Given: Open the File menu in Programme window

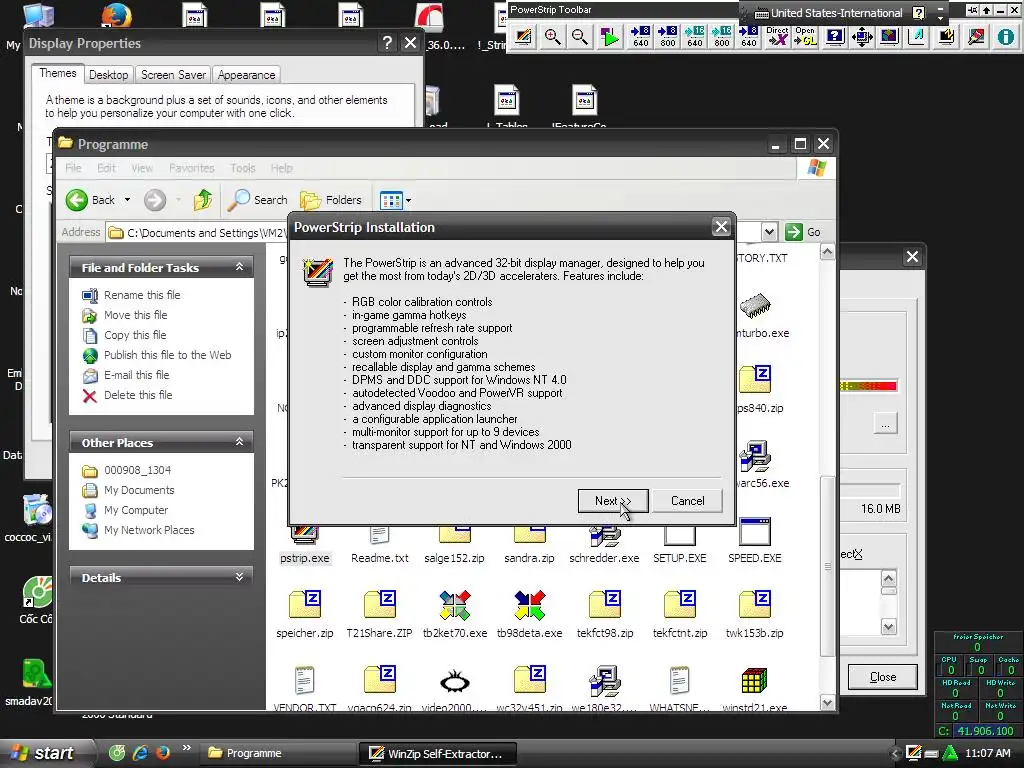Looking at the screenshot, I should [73, 168].
